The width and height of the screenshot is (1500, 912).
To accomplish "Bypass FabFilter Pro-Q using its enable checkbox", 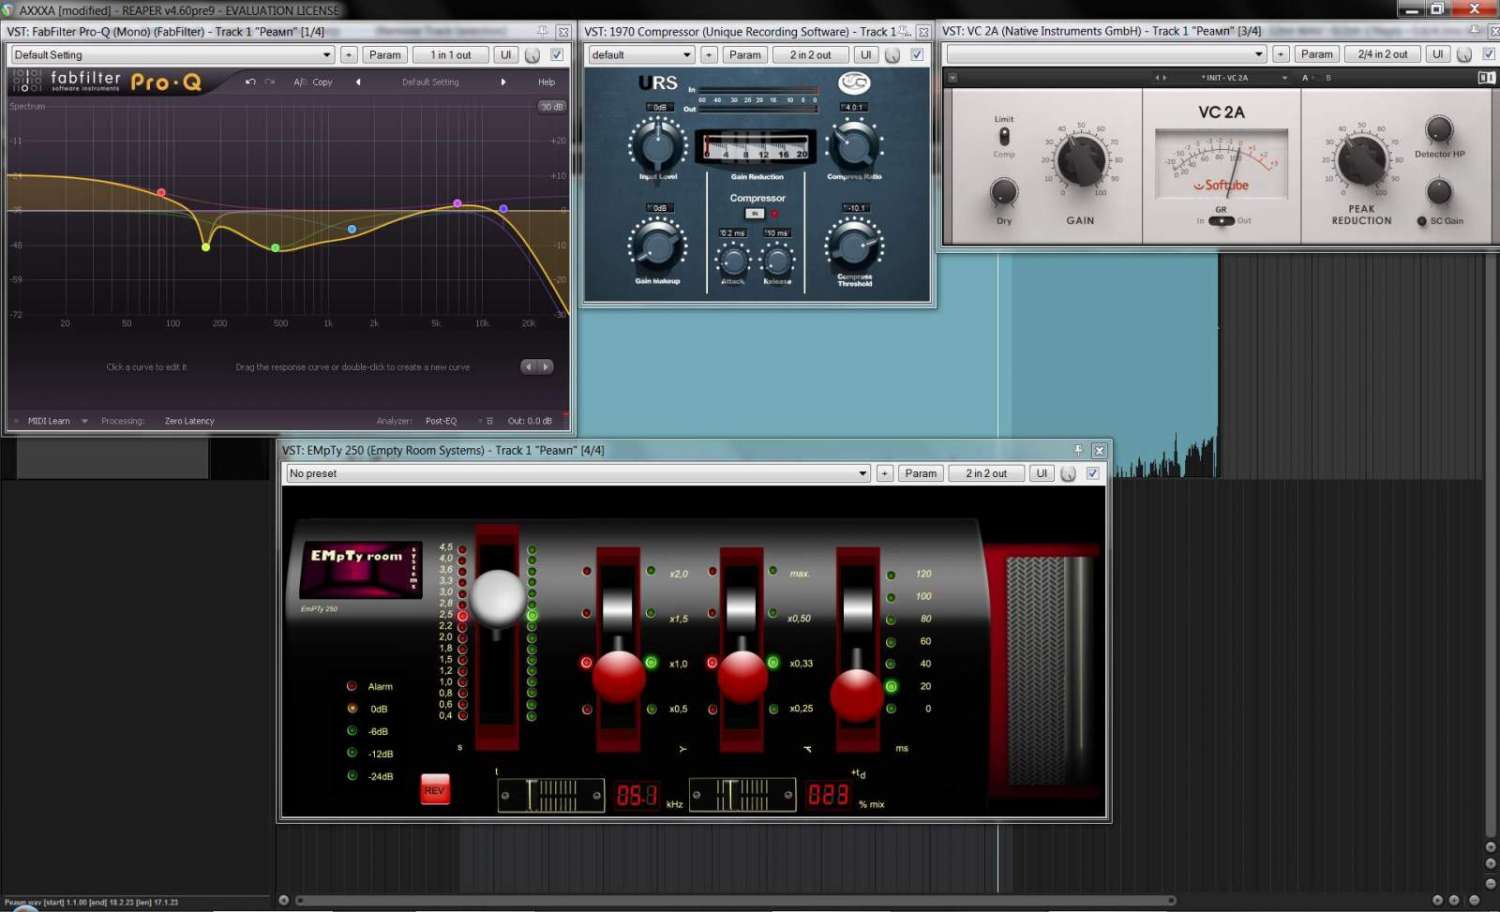I will (557, 55).
